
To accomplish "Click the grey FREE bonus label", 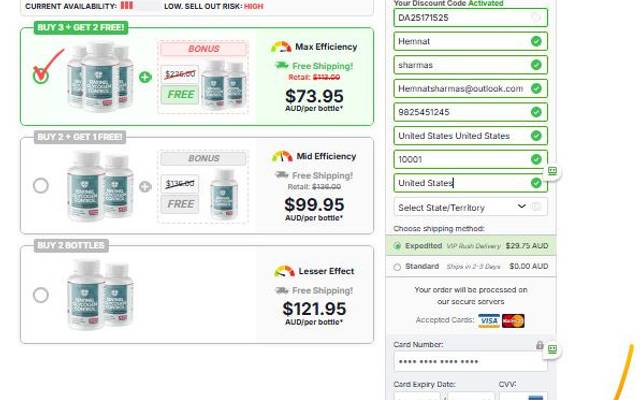I will (x=180, y=204).
